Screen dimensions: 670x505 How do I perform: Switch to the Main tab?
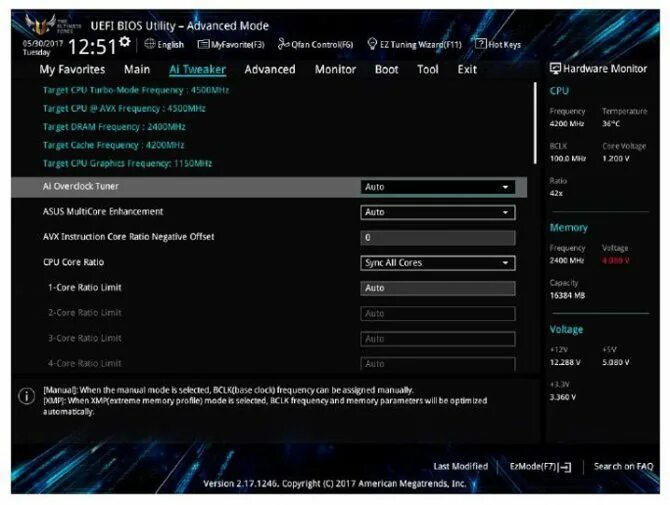click(x=137, y=69)
